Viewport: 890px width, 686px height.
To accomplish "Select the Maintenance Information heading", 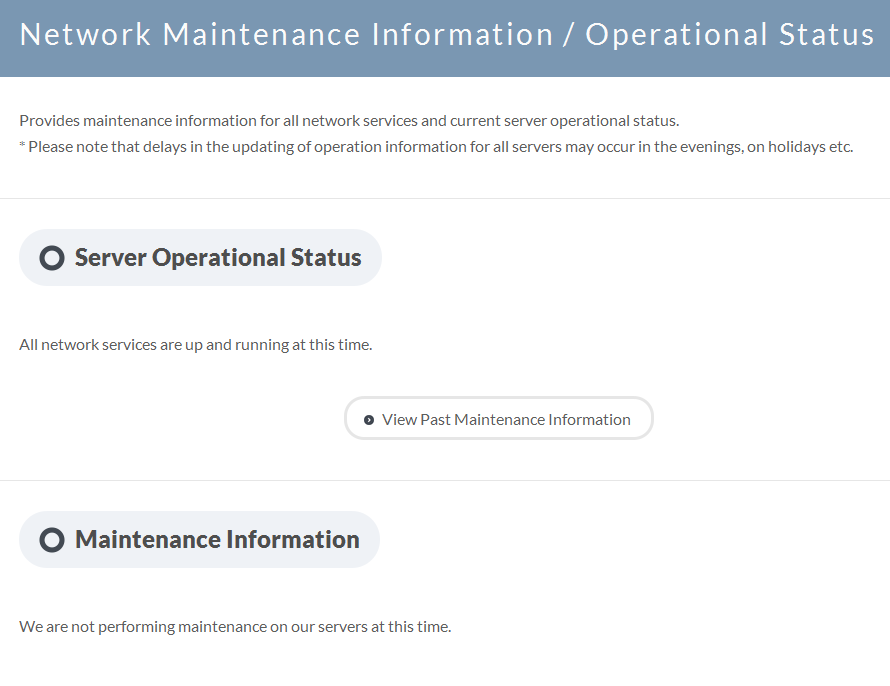I will [x=217, y=540].
